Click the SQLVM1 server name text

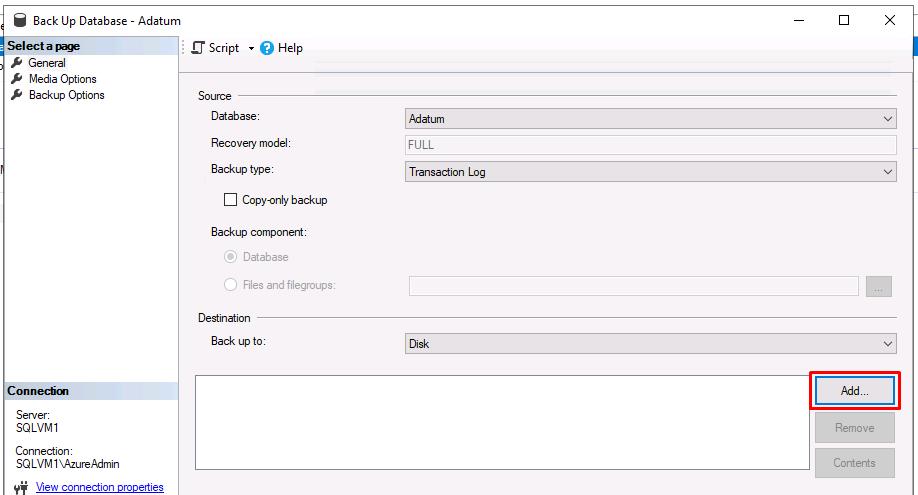click(37, 428)
